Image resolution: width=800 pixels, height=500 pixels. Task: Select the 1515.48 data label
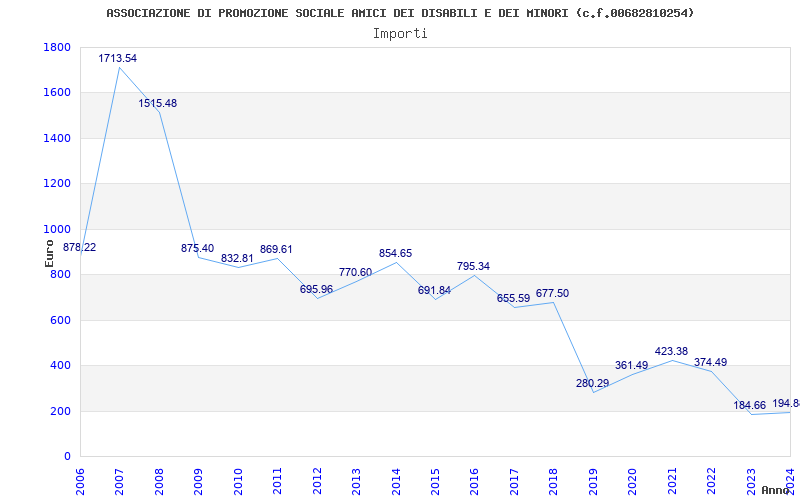click(158, 103)
